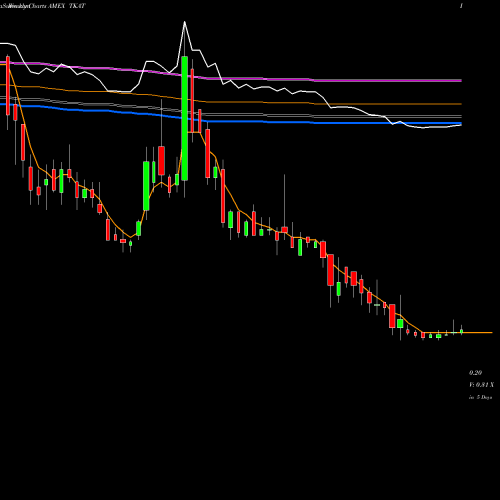This screenshot has width=500, height=500.
Task: Click the 'AMEX TKAT' ticker text
Action: (x=67, y=6)
